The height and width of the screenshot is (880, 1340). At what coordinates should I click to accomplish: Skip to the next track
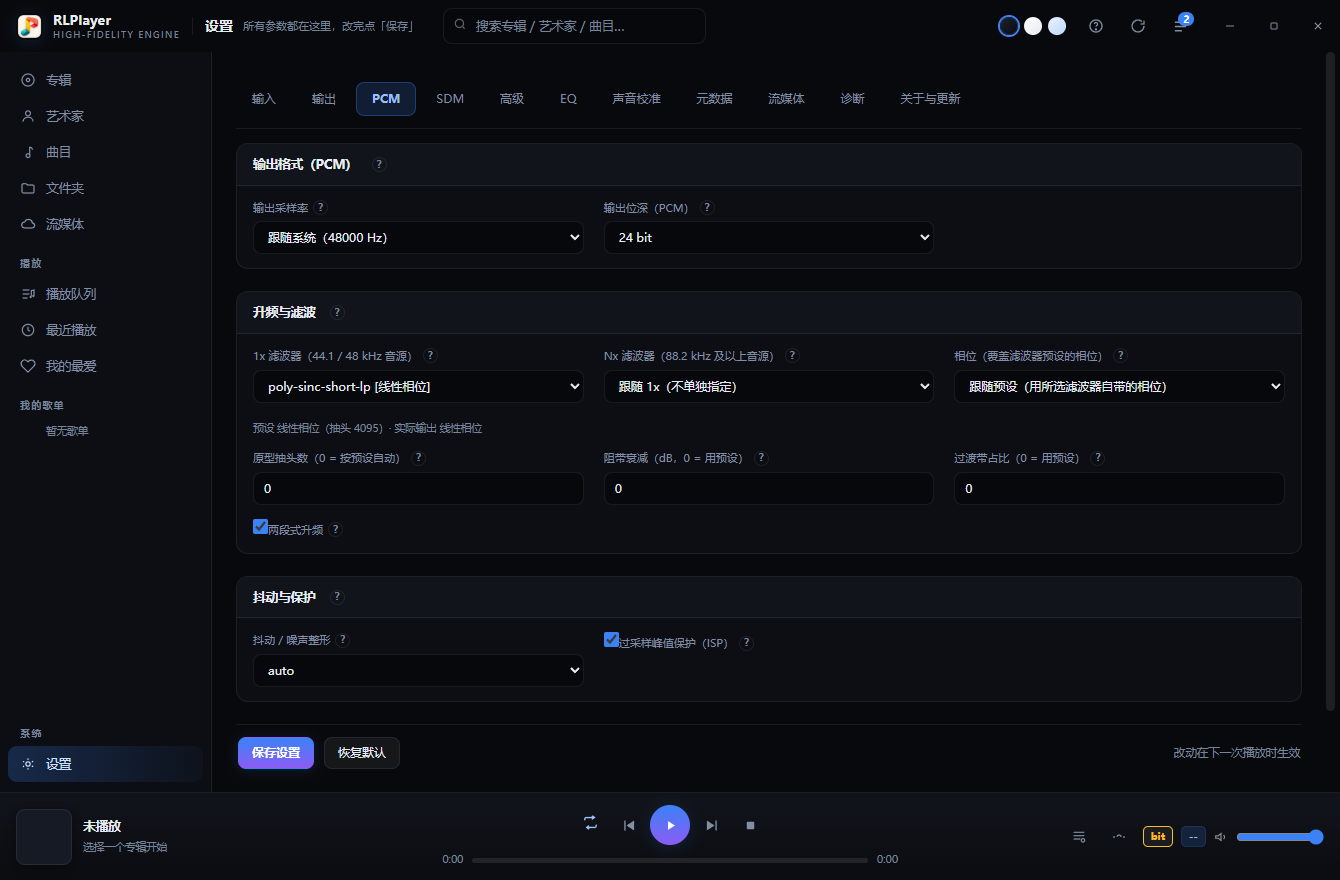(x=712, y=825)
